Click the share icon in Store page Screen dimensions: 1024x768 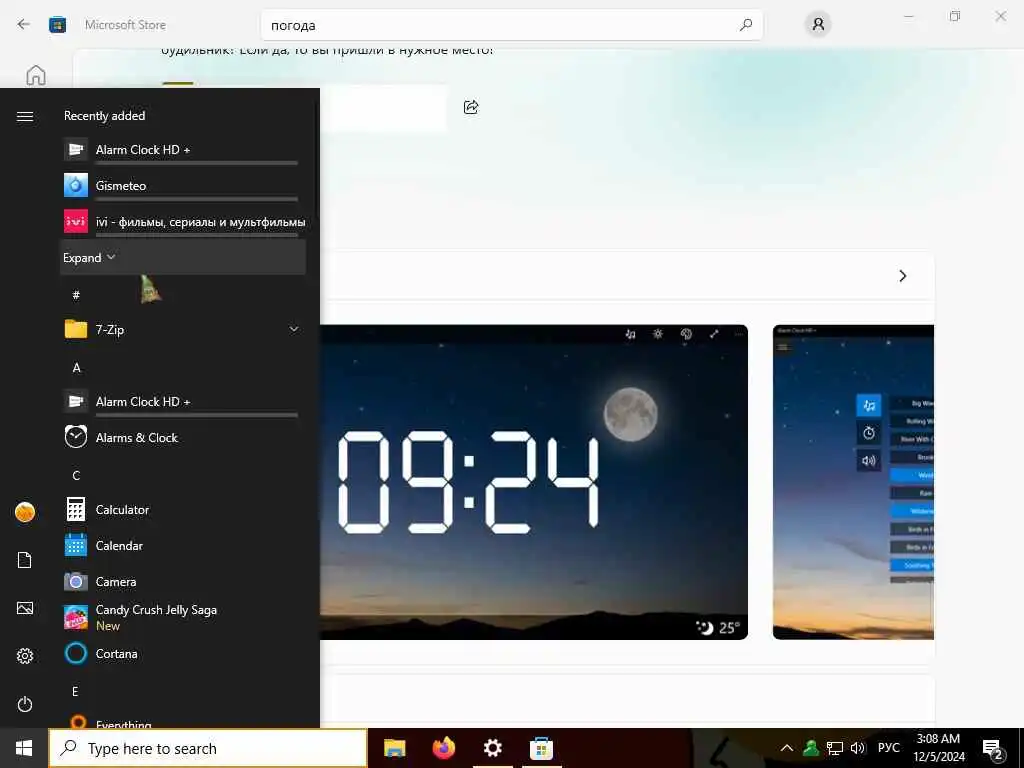(471, 107)
